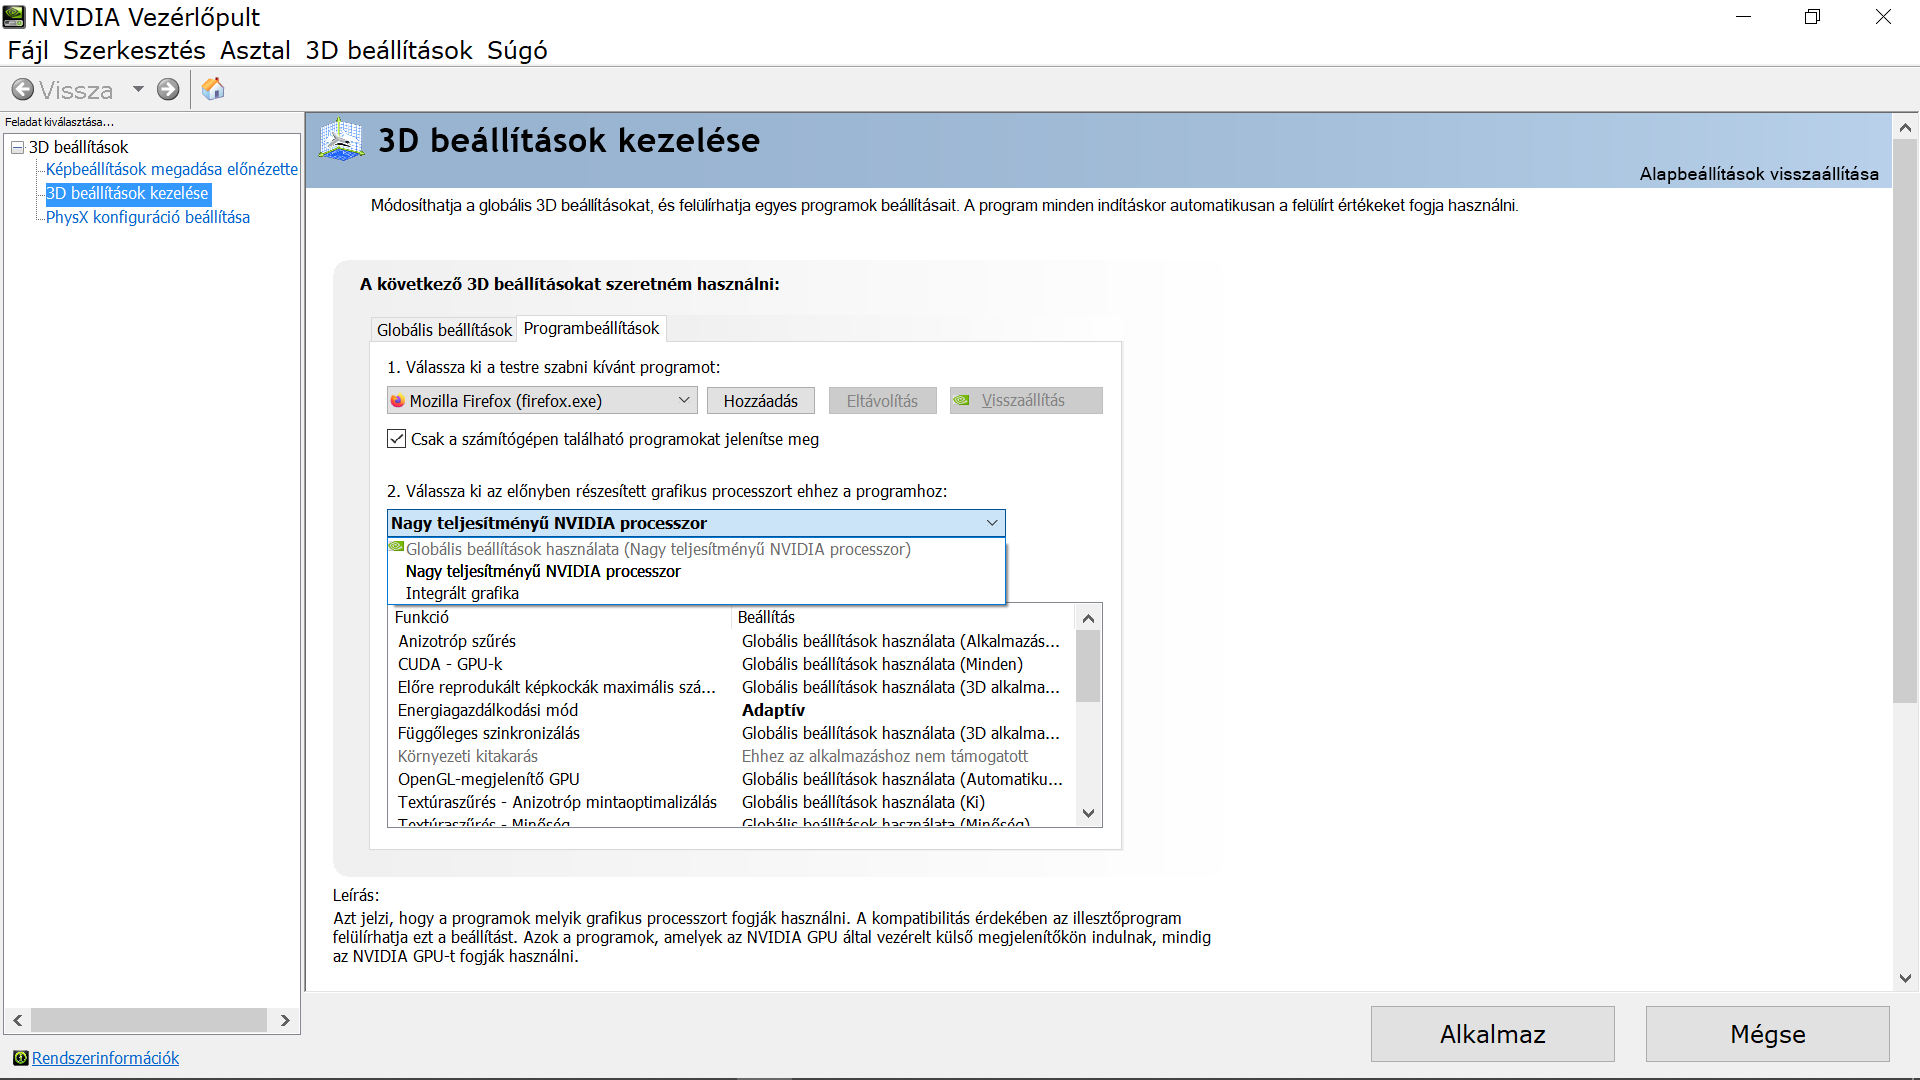The image size is (1920, 1080).
Task: Toggle Csak a számítógépen található programokat checkbox
Action: (x=397, y=439)
